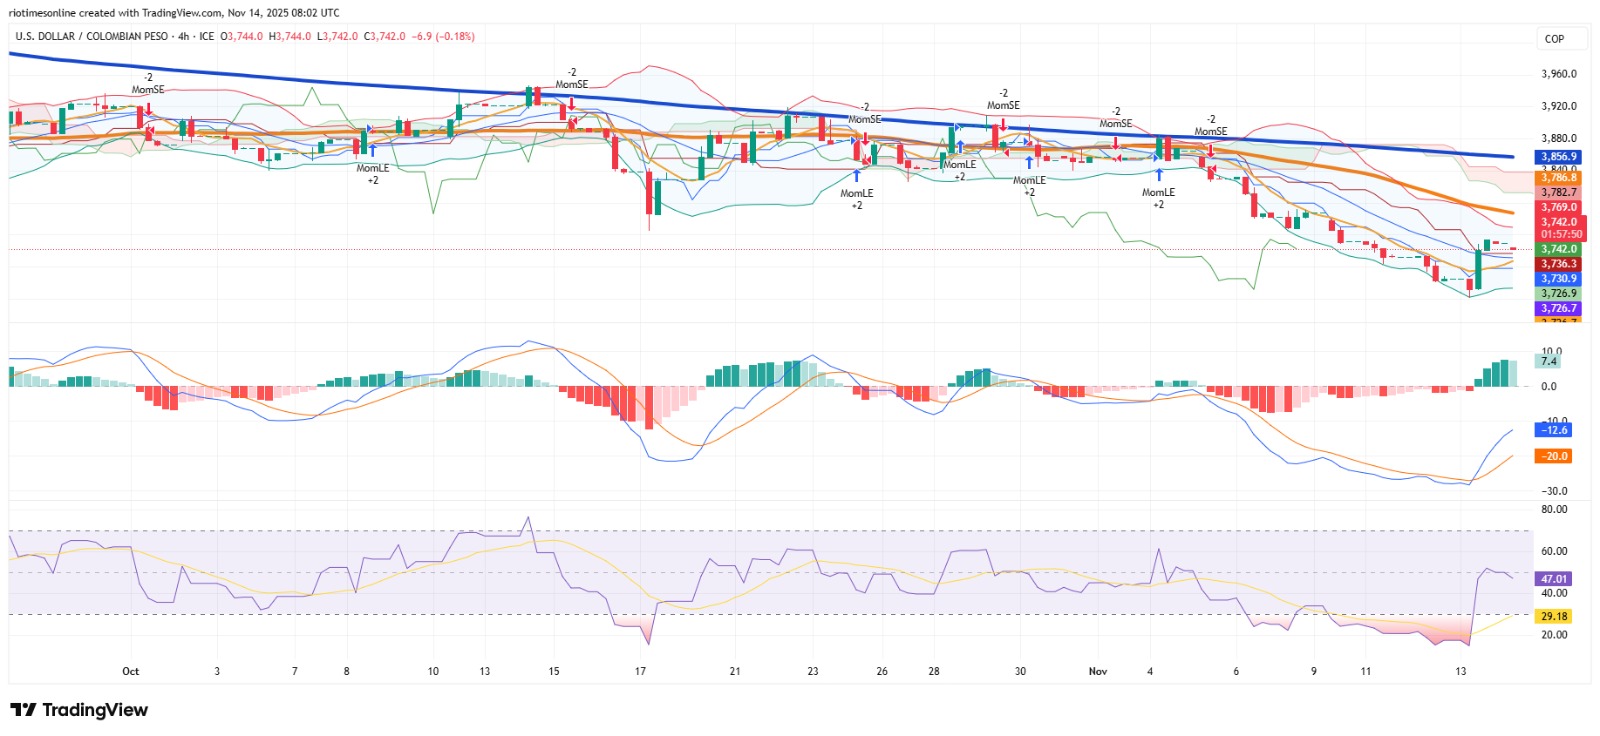The width and height of the screenshot is (1600, 736).
Task: Click the MomSE -2 signal label near Oct 15
Action: point(572,79)
